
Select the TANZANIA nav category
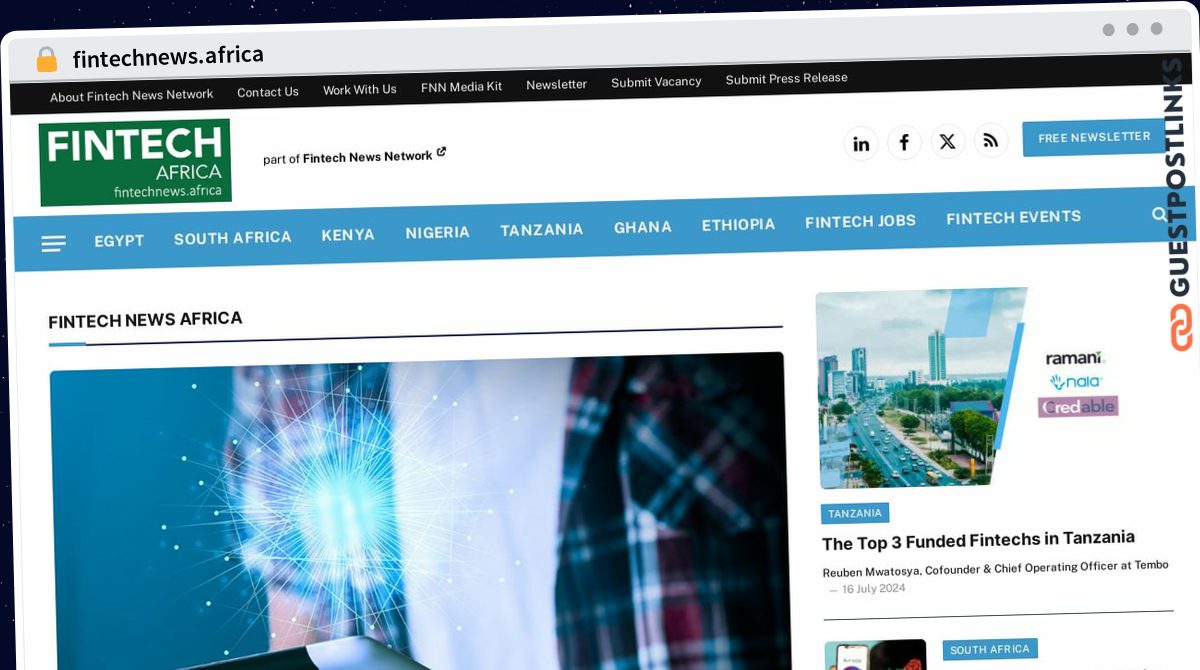coord(542,230)
